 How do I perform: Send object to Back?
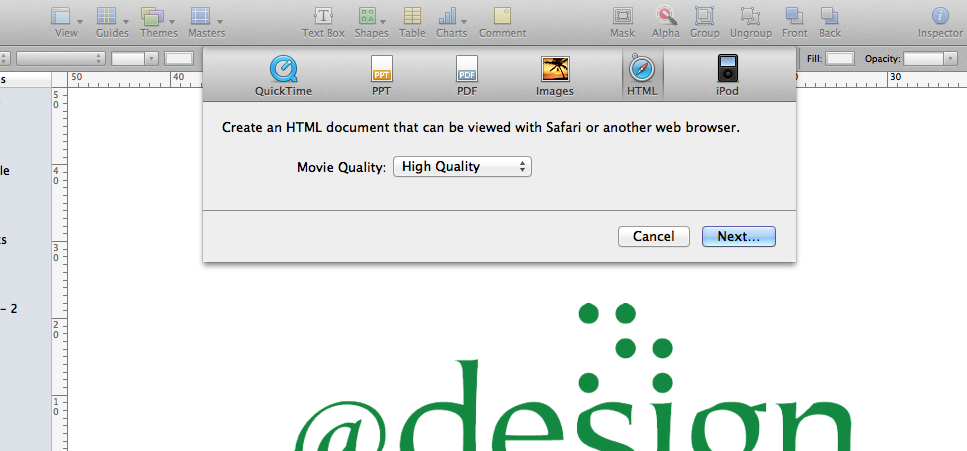(x=829, y=22)
